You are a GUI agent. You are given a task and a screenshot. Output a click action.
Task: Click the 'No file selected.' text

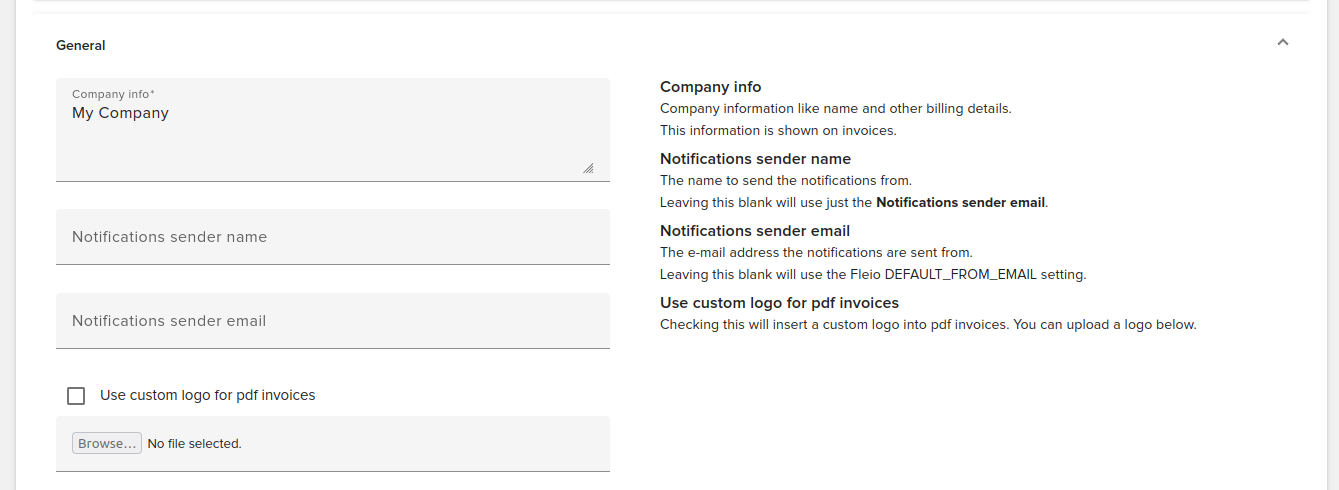(x=194, y=444)
